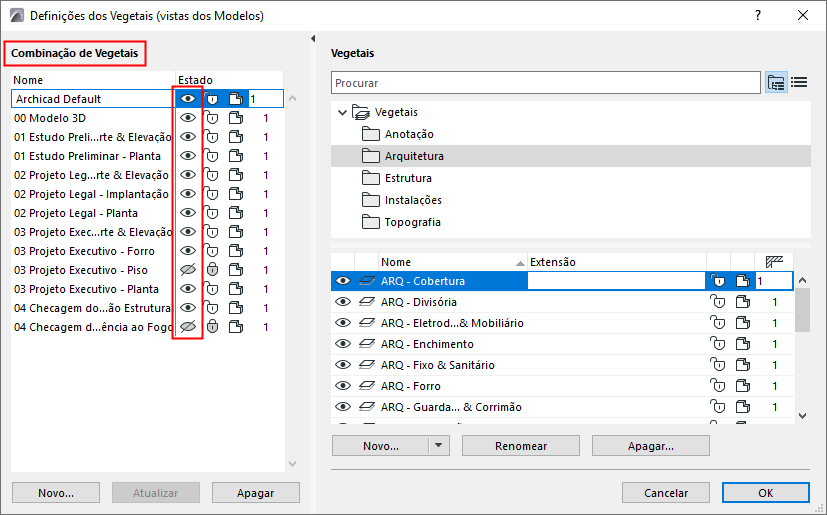Switch to folder tree view of layers
The width and height of the screenshot is (827, 515).
(776, 83)
